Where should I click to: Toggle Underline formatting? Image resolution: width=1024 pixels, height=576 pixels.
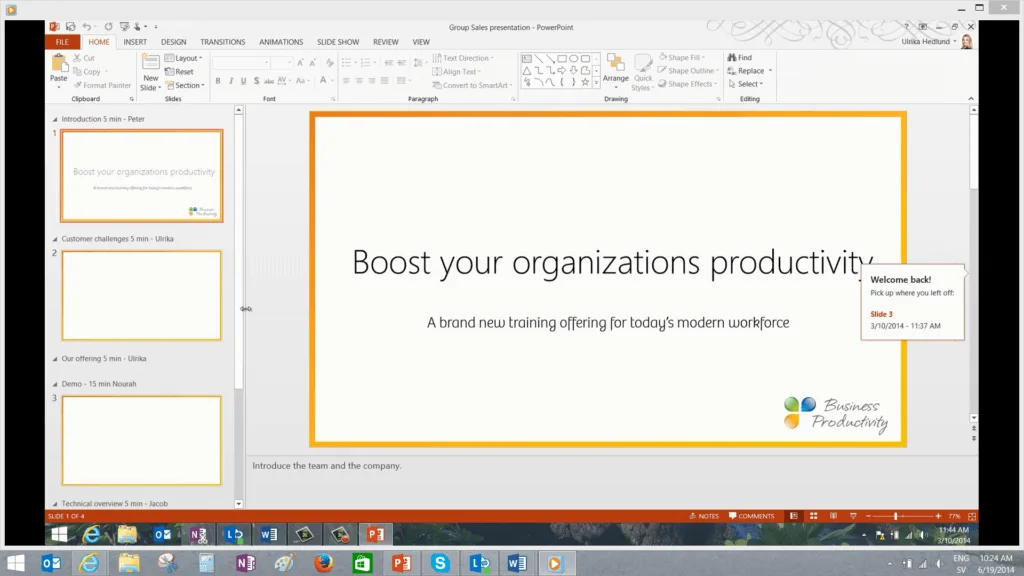pos(244,81)
